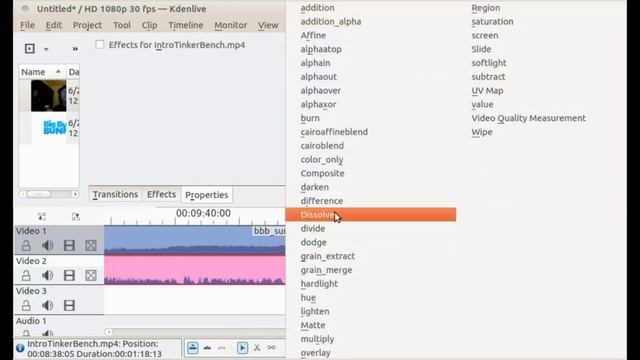Viewport: 640px width, 360px height.
Task: Toggle composite icon on Video 1 track
Action: [91, 245]
